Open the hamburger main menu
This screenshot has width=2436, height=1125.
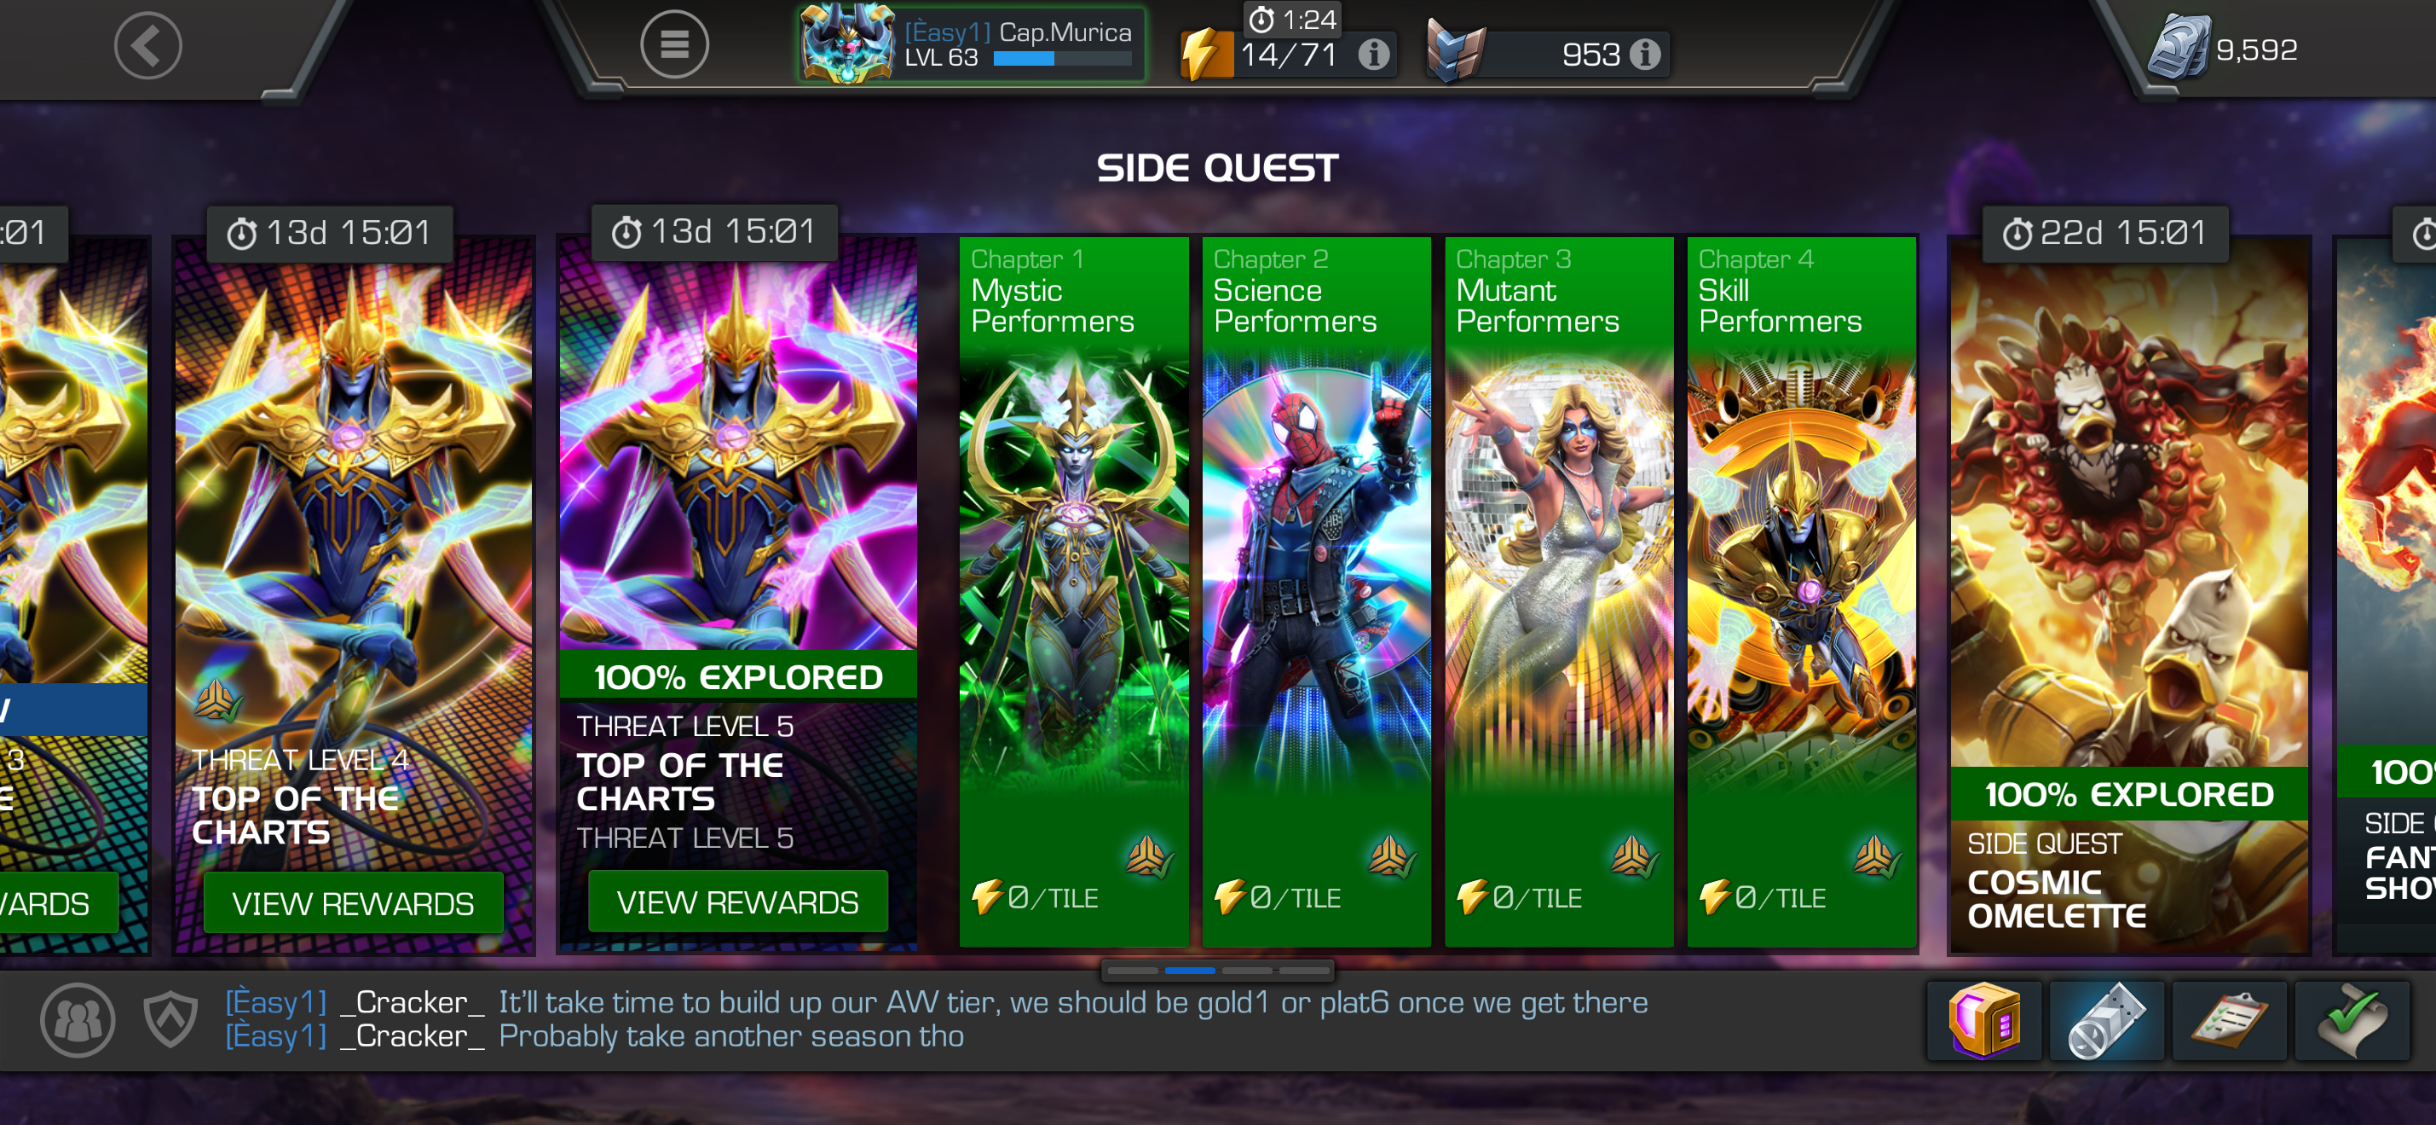pos(674,45)
